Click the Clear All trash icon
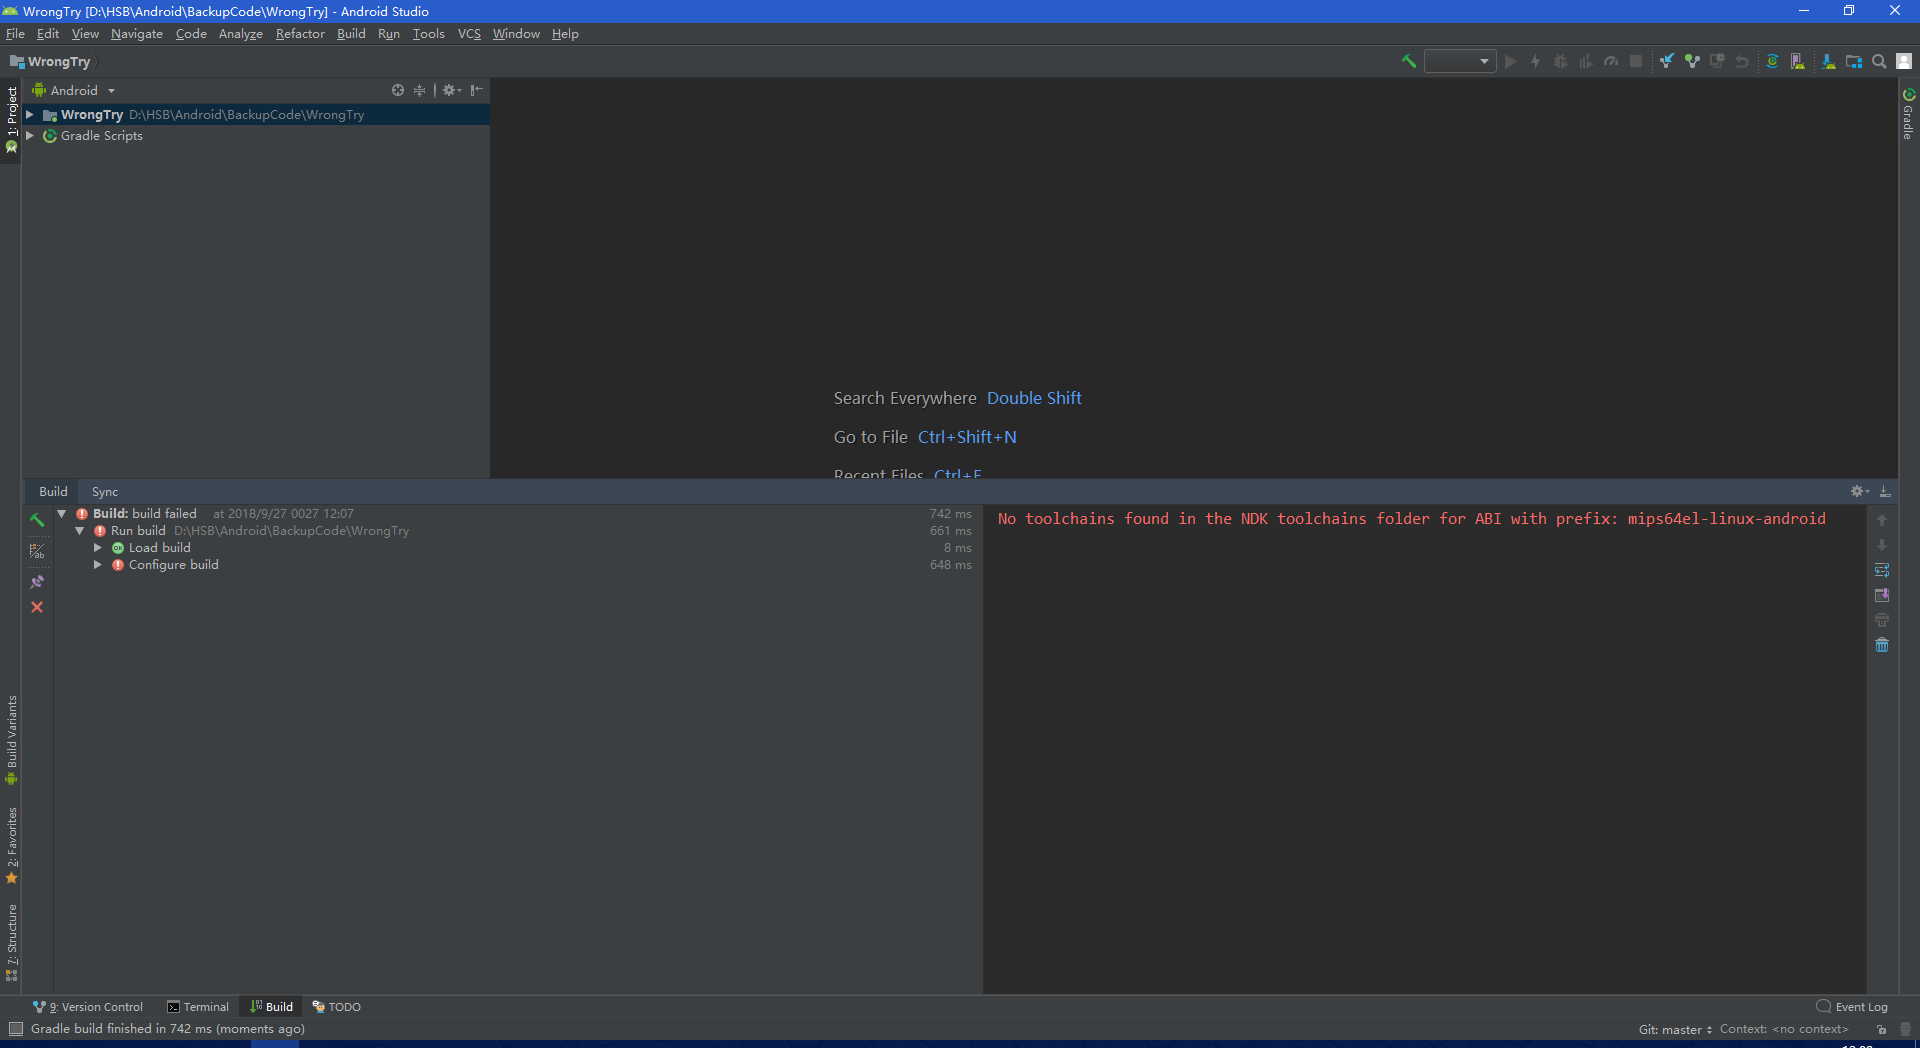The height and width of the screenshot is (1048, 1920). (x=1882, y=645)
